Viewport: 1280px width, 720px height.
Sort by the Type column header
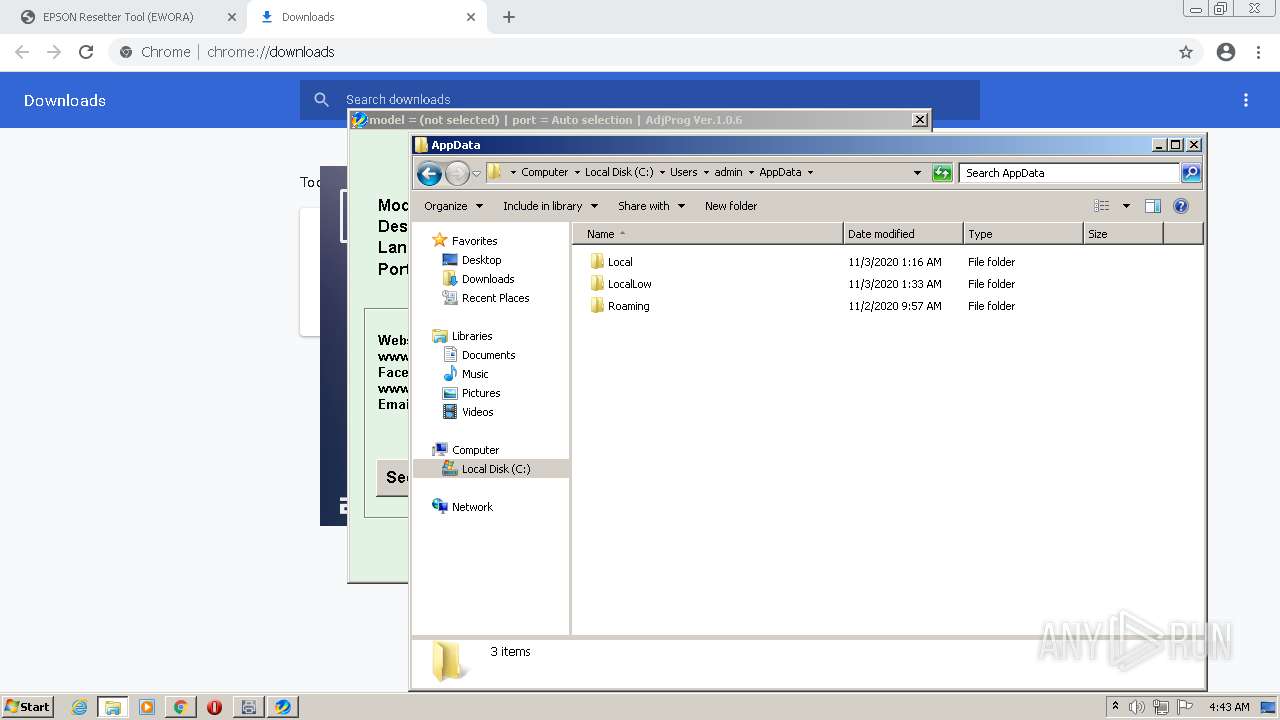click(1023, 234)
